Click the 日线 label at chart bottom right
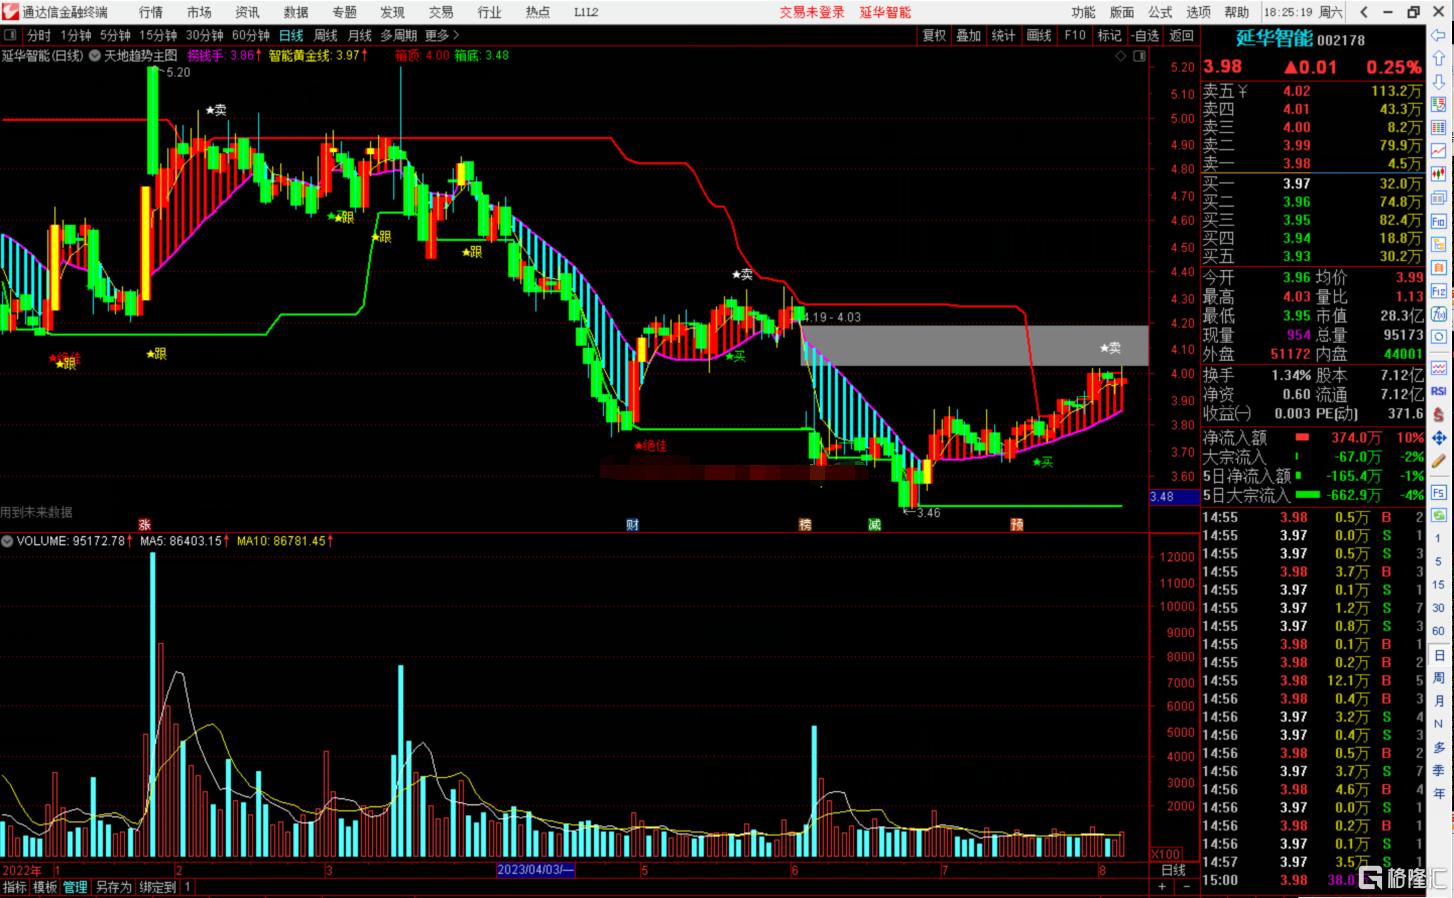The height and width of the screenshot is (898, 1454). pos(1173,870)
